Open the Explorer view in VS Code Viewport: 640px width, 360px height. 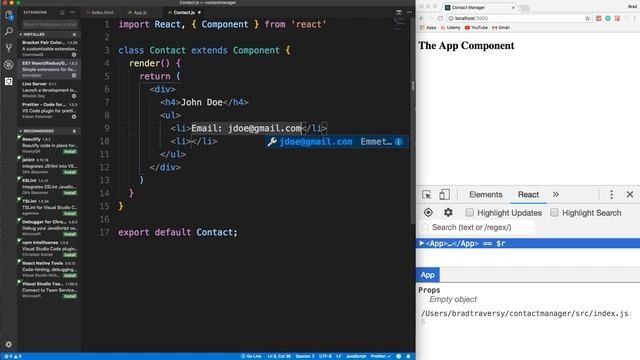tap(9, 16)
